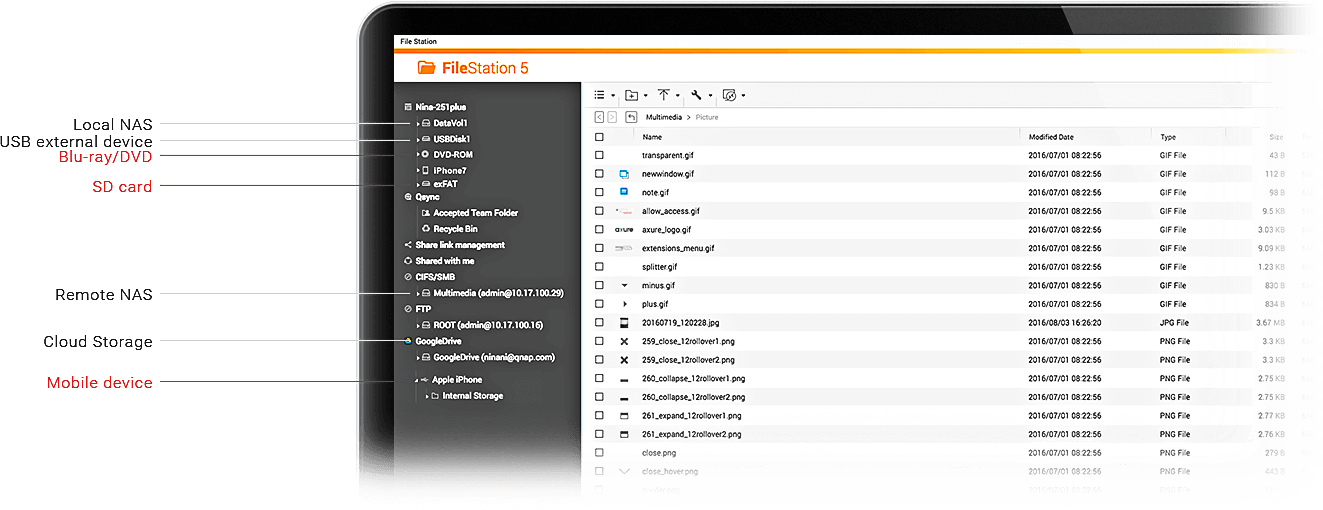The width and height of the screenshot is (1323, 510).
Task: Open the list view mode button
Action: click(600, 95)
